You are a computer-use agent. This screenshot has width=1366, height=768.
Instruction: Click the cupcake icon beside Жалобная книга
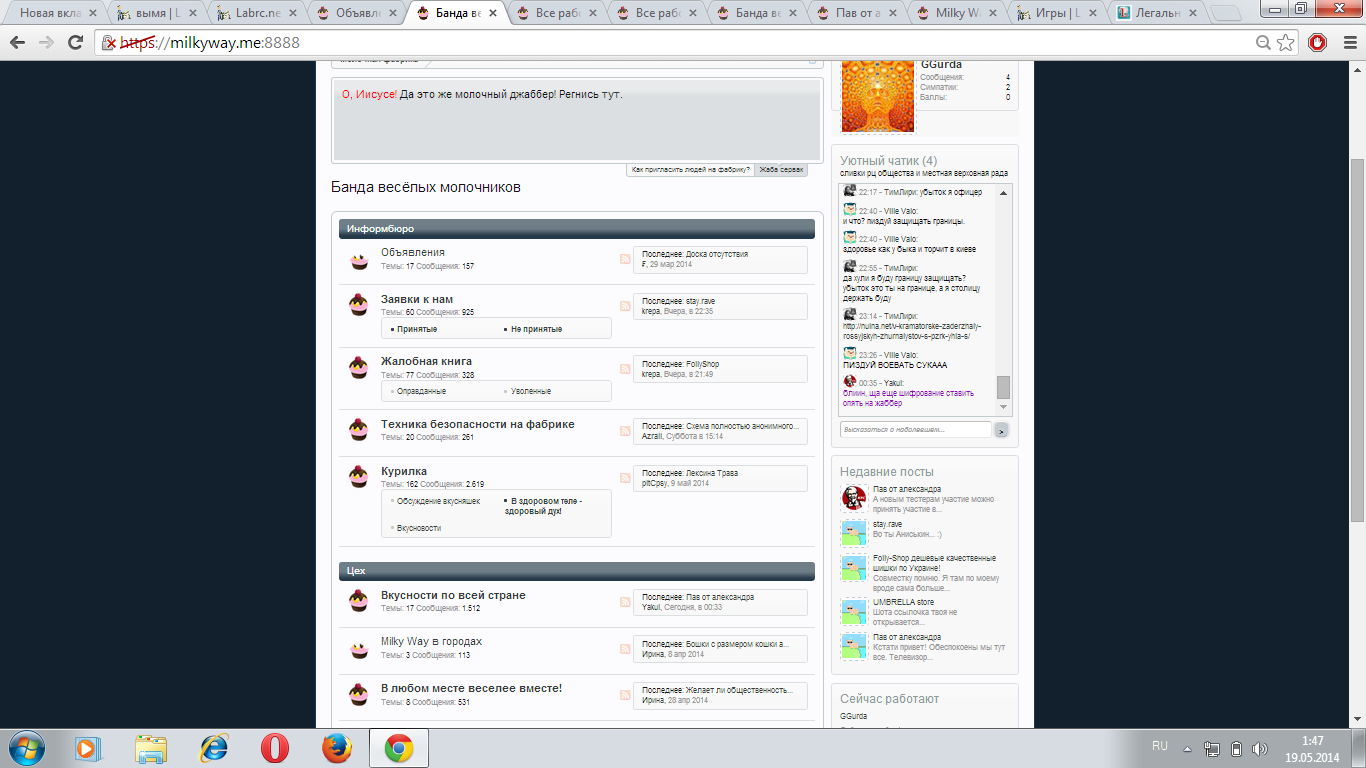pos(359,367)
